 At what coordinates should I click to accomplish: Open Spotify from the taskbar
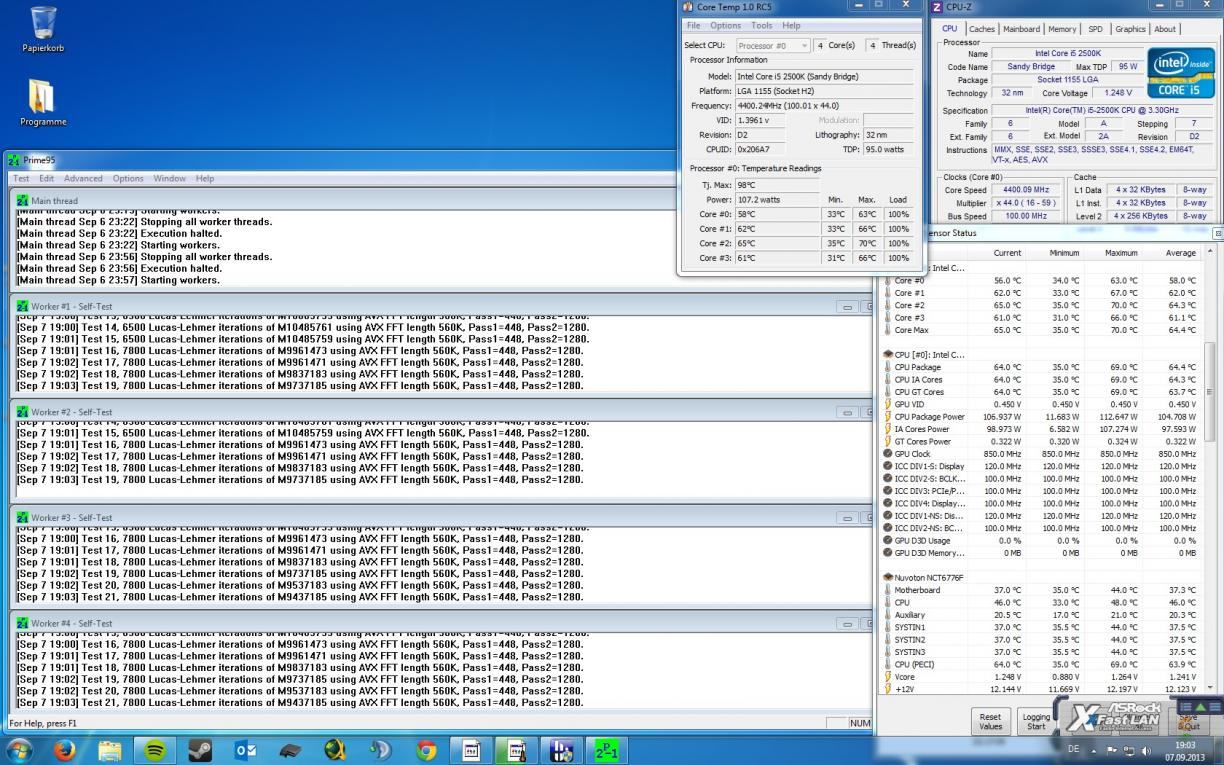[x=154, y=749]
